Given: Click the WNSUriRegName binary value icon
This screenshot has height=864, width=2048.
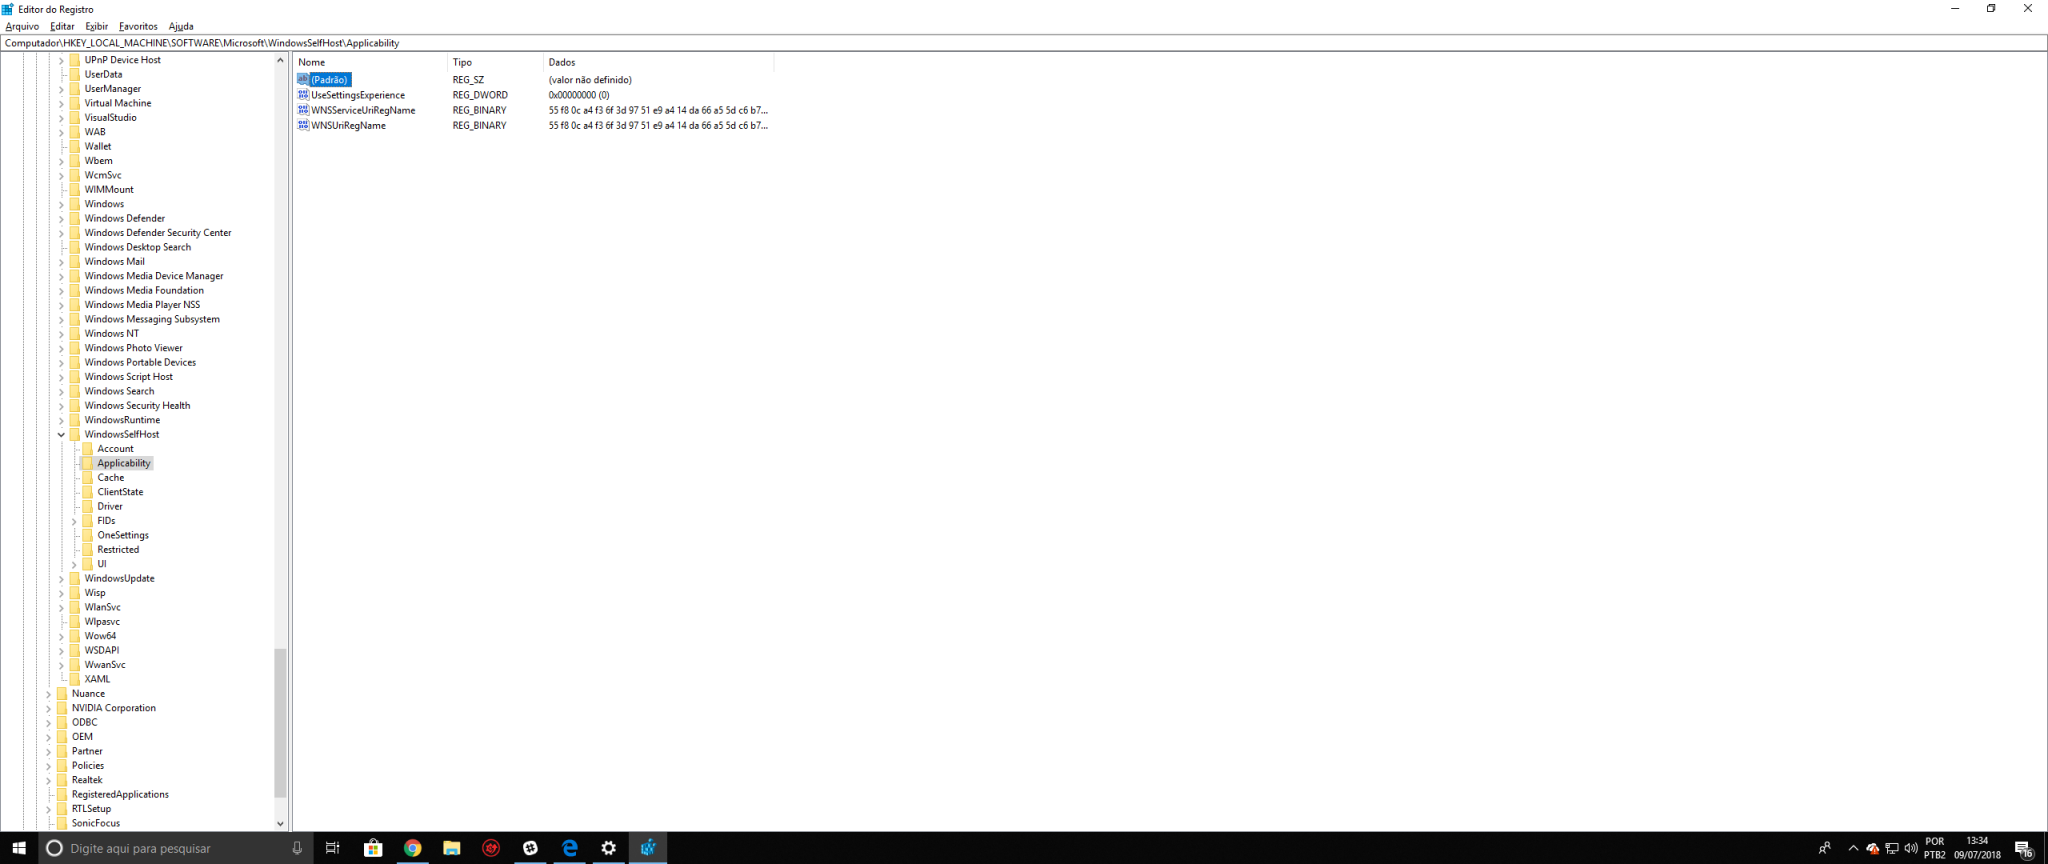Looking at the screenshot, I should pyautogui.click(x=303, y=125).
